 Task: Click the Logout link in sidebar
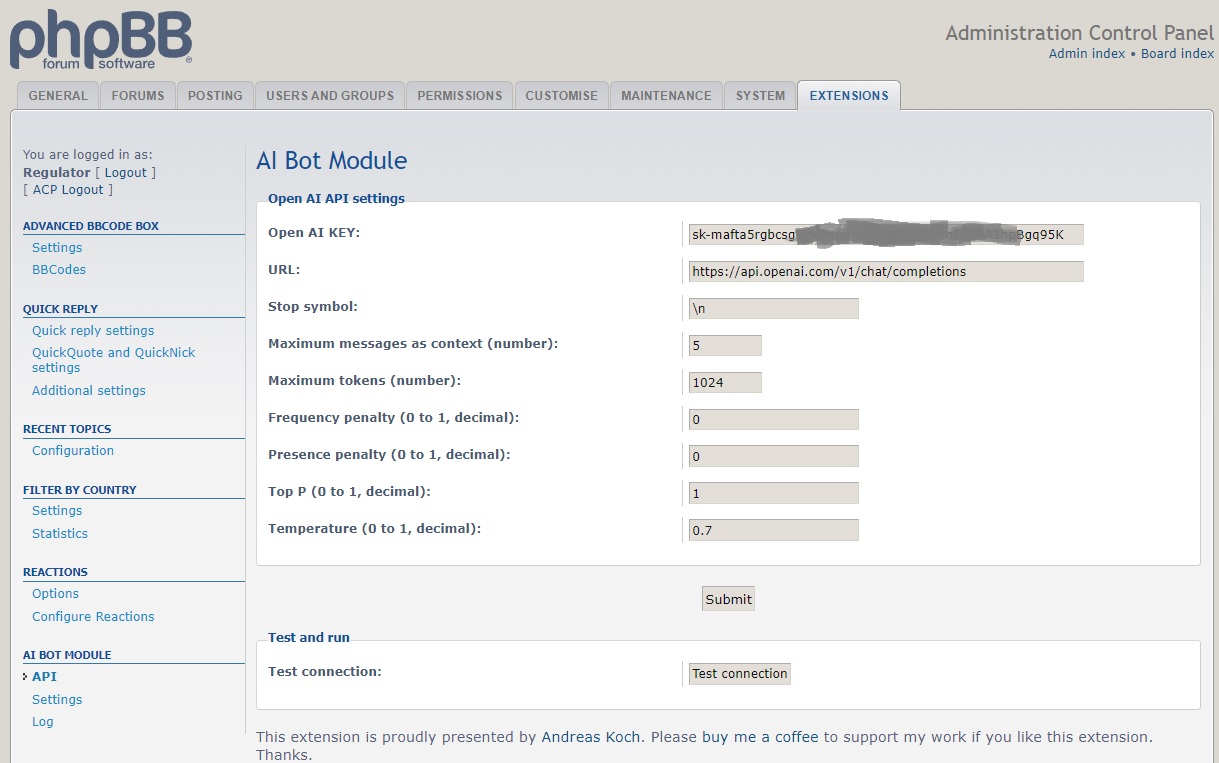coord(126,173)
